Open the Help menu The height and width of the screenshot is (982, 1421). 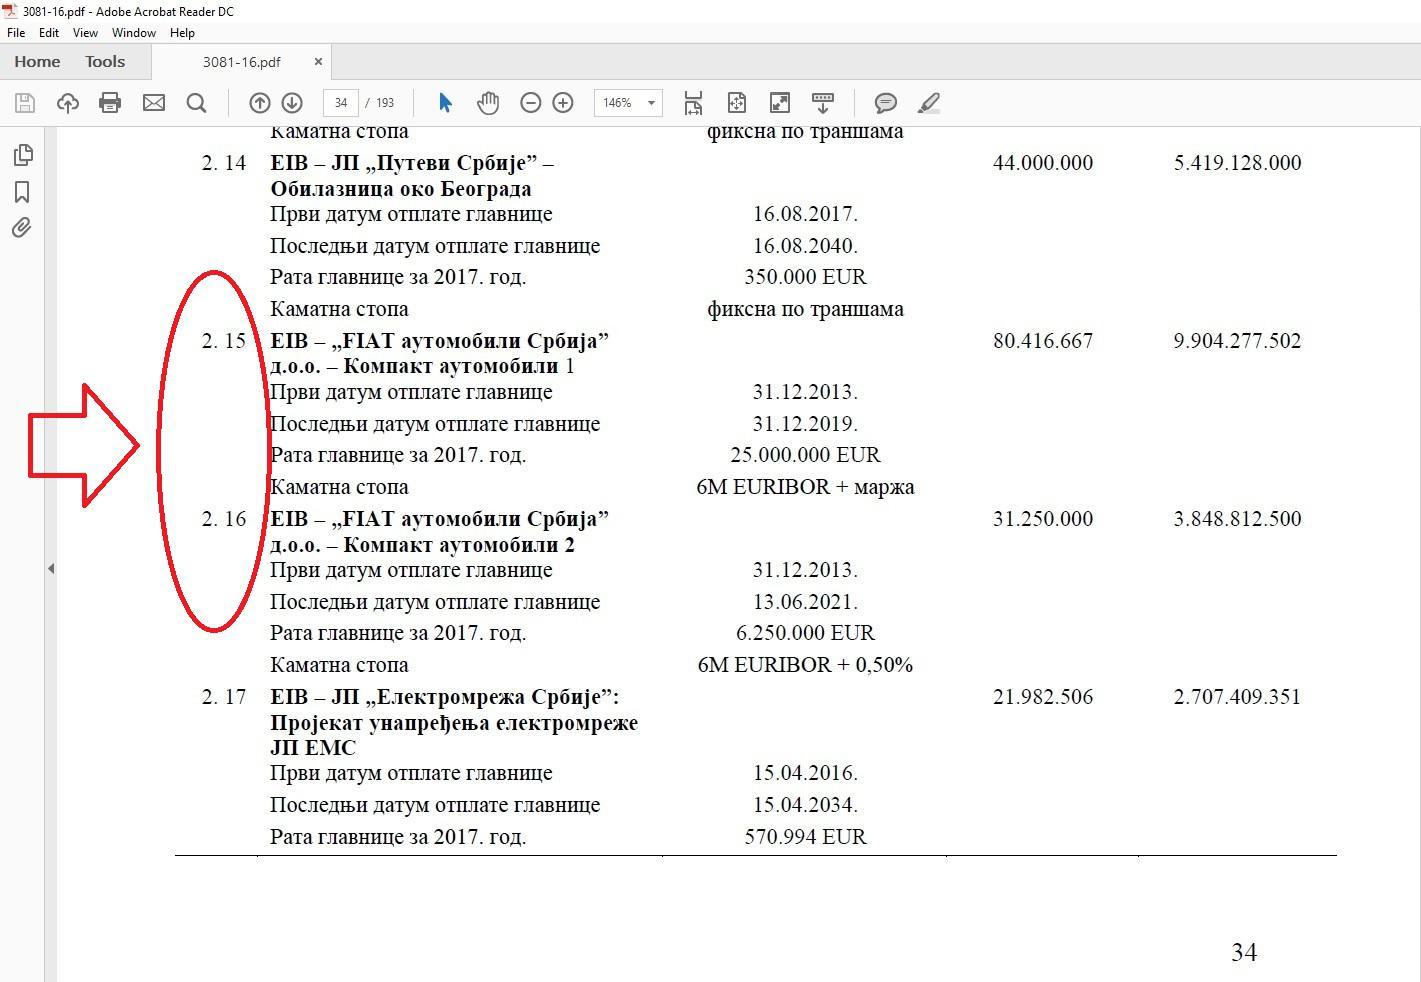[182, 33]
